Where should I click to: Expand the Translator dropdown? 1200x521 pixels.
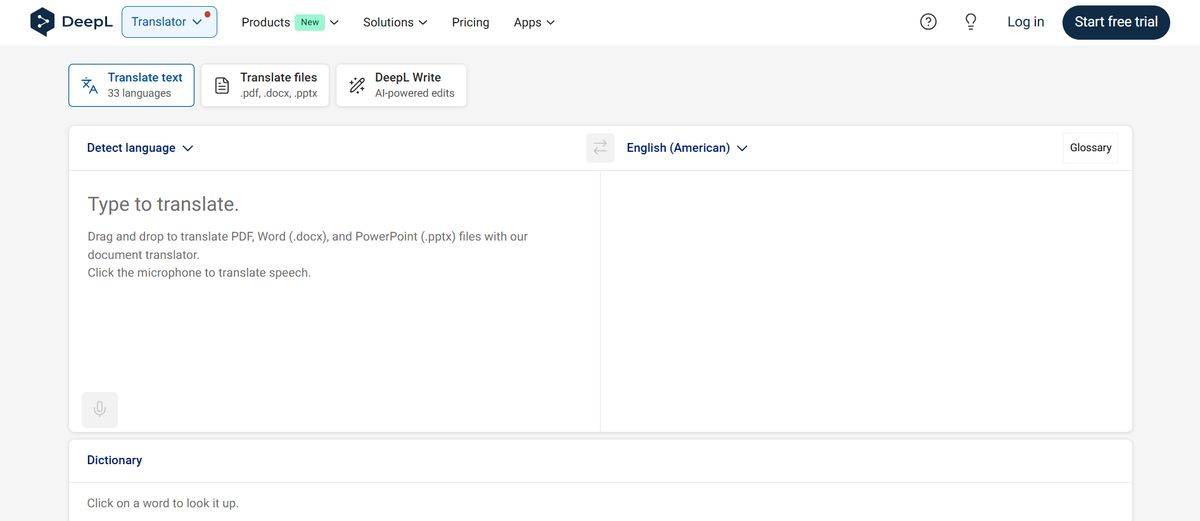pyautogui.click(x=169, y=22)
